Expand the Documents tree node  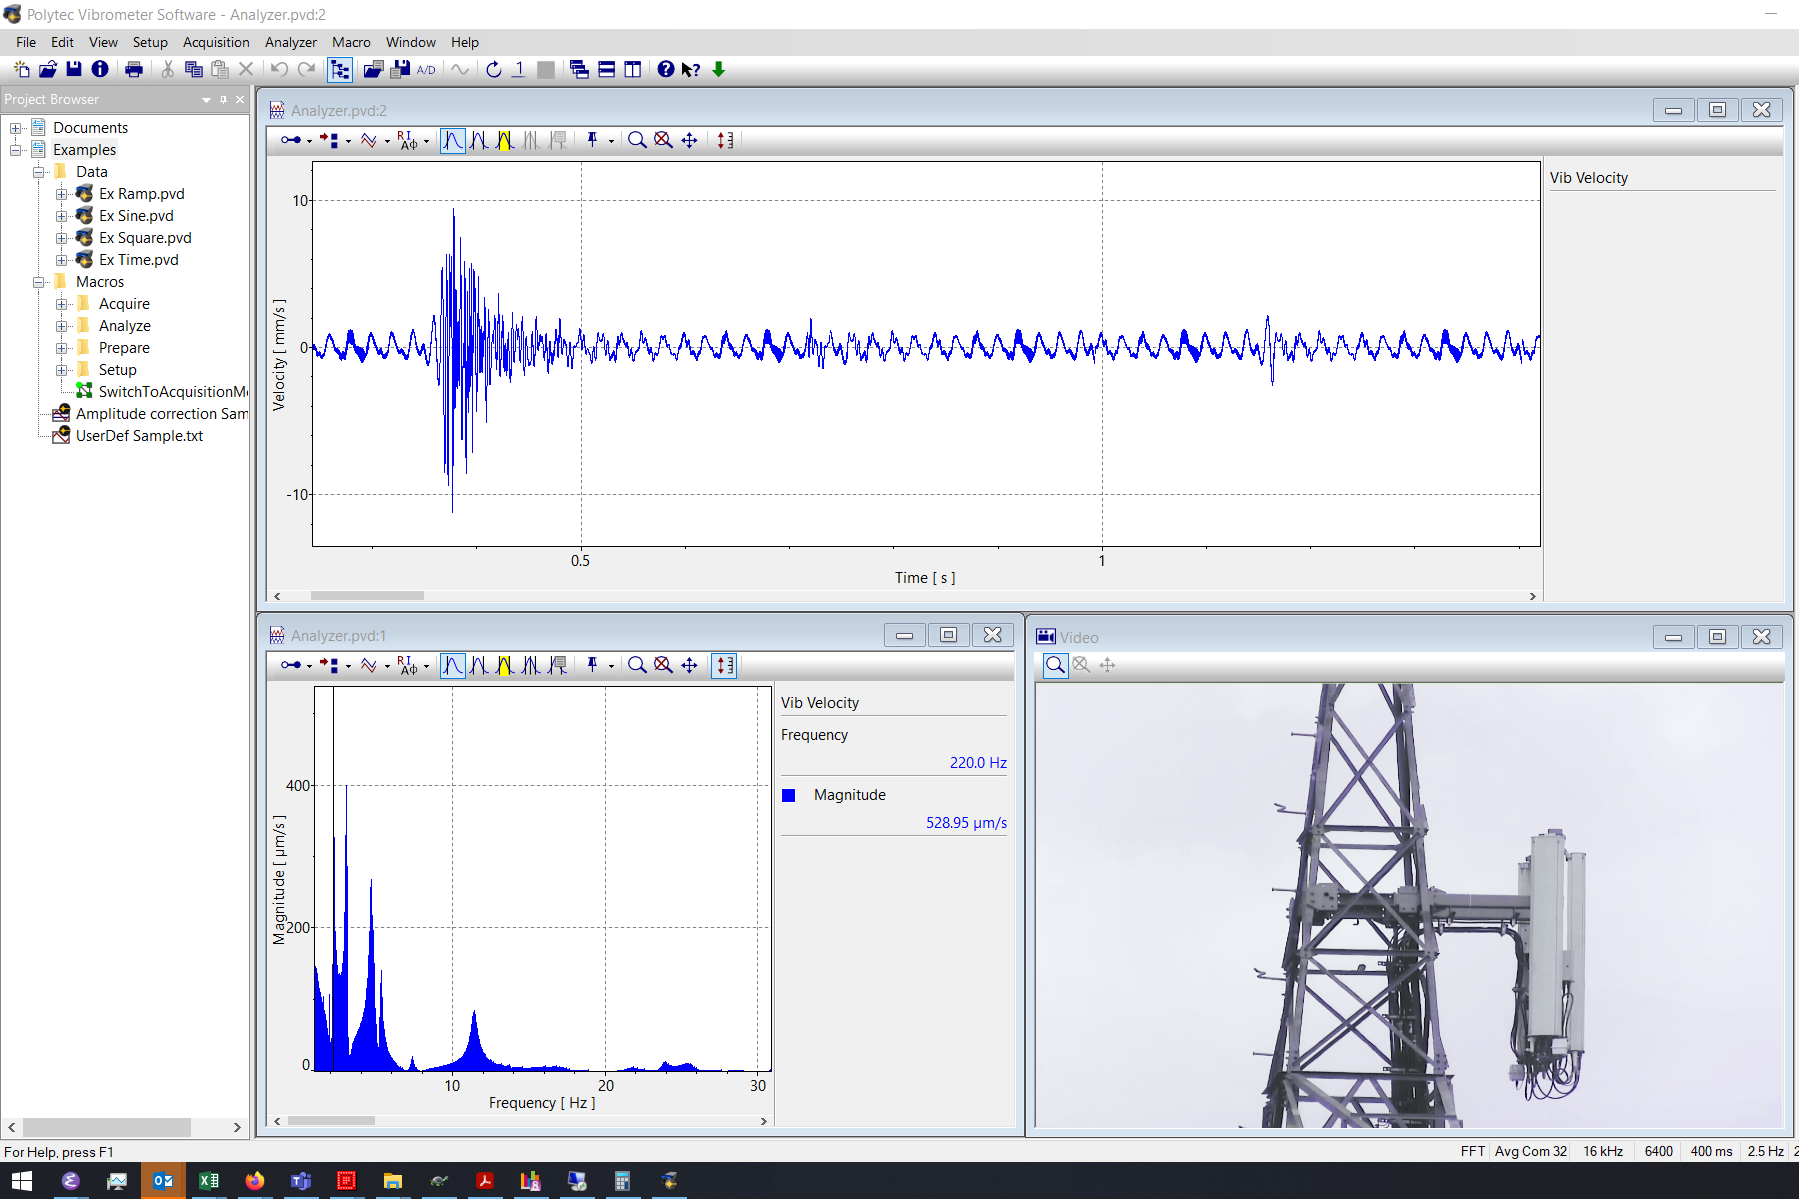point(16,128)
